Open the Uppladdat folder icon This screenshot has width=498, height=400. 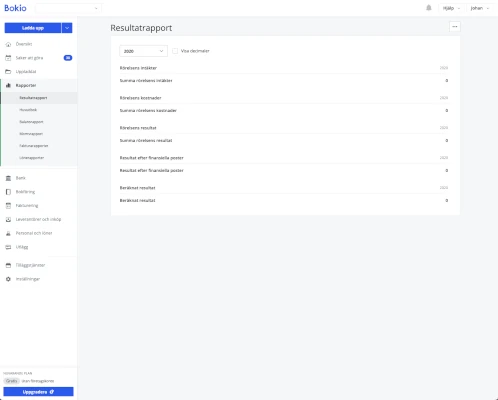[x=8, y=72]
